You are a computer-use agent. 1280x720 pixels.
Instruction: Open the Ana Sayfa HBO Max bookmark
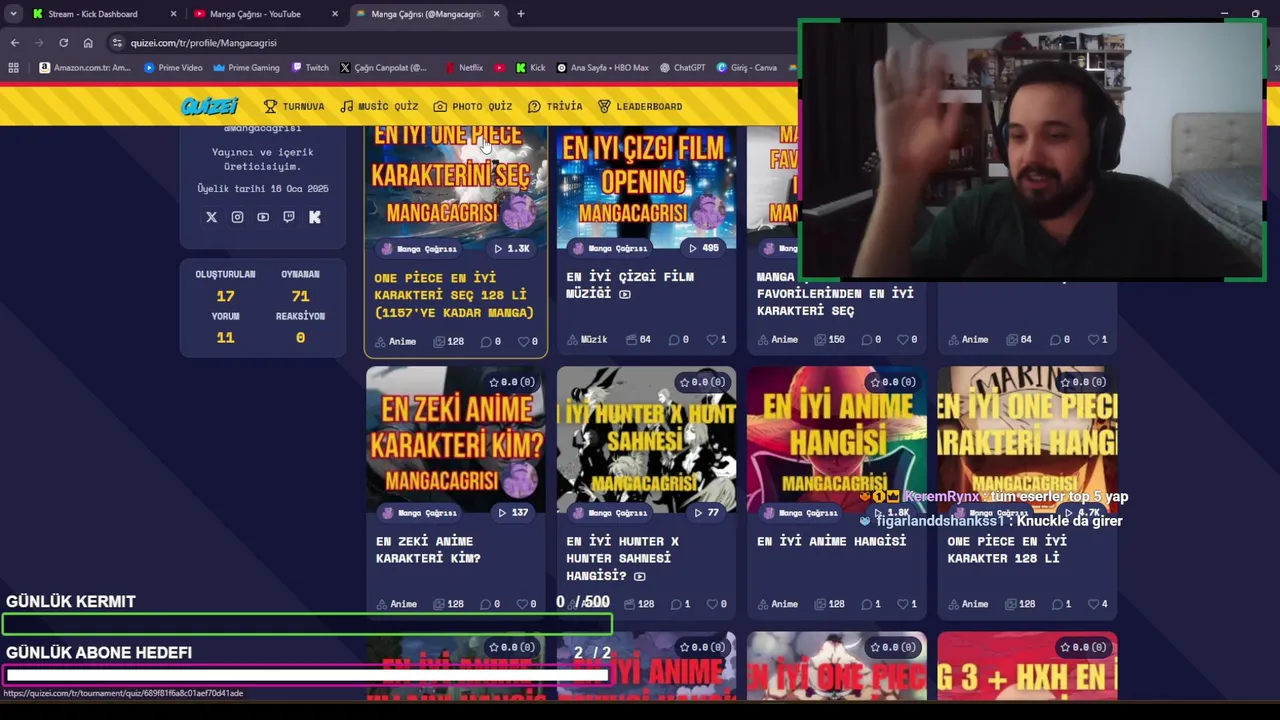coord(603,68)
